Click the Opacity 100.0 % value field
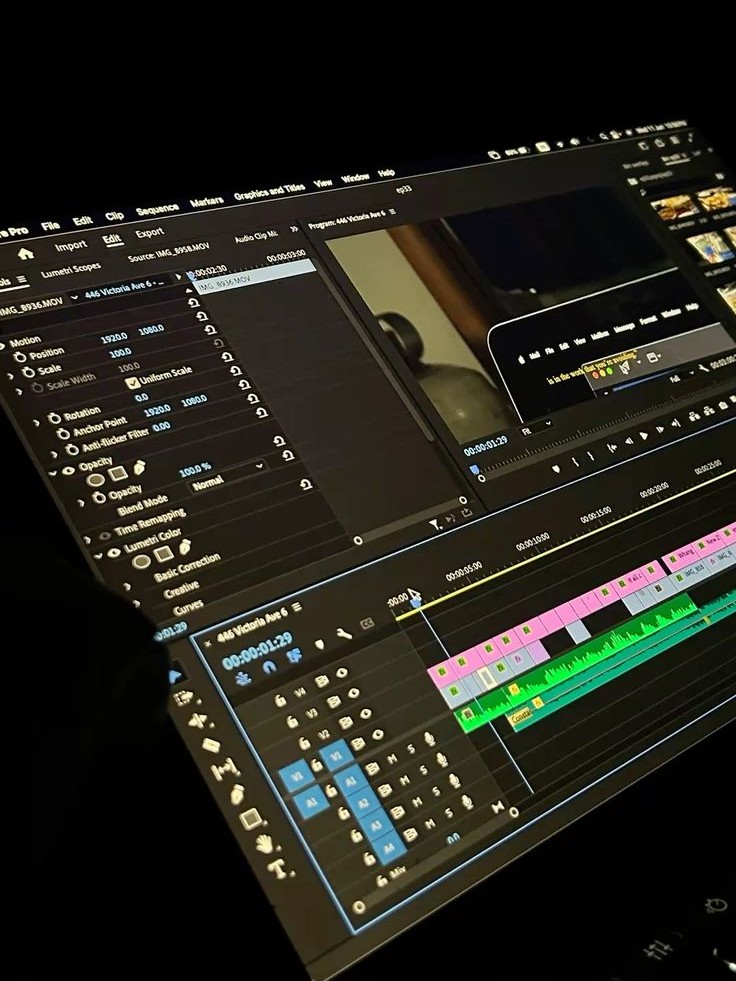This screenshot has width=736, height=981. (194, 469)
